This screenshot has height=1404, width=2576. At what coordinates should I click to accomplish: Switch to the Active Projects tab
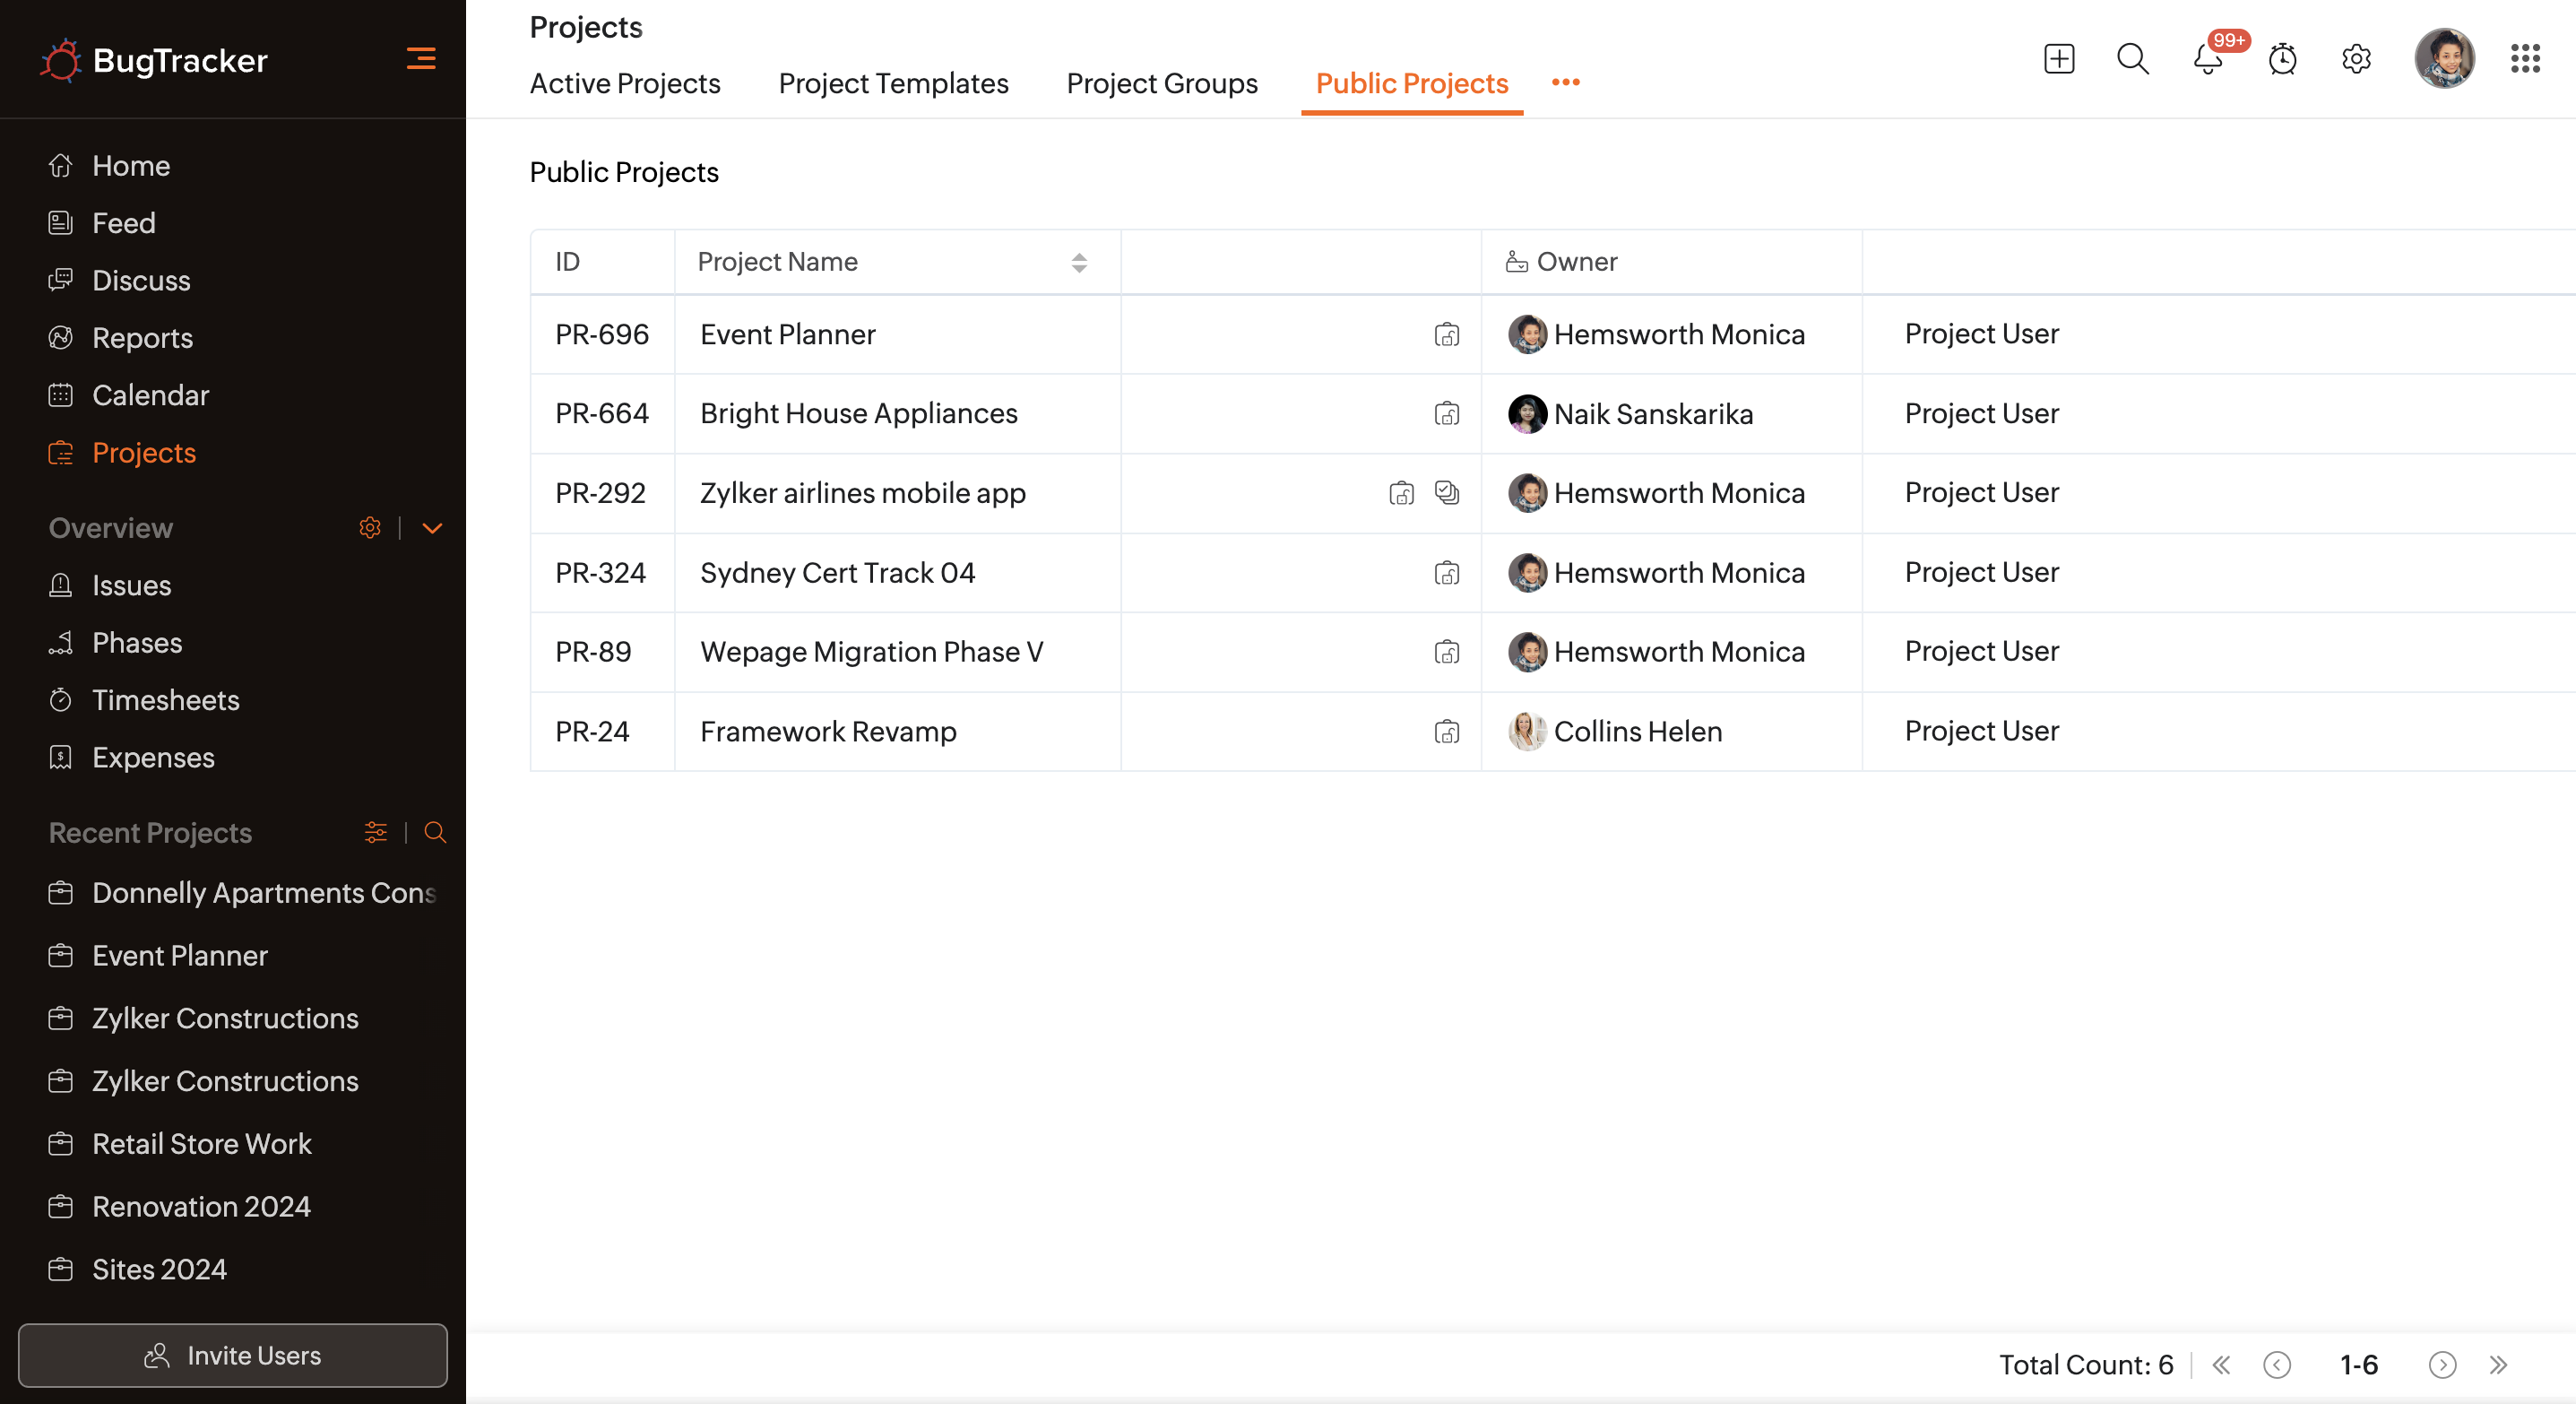pyautogui.click(x=625, y=83)
